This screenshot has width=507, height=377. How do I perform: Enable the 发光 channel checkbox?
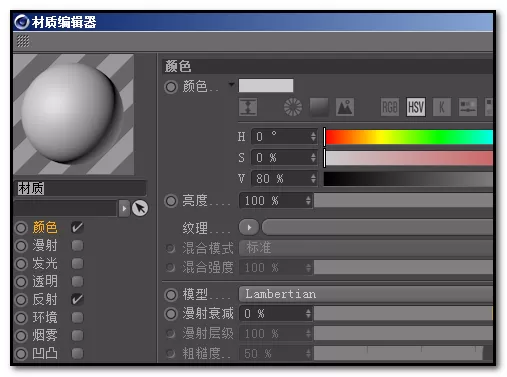(x=77, y=264)
